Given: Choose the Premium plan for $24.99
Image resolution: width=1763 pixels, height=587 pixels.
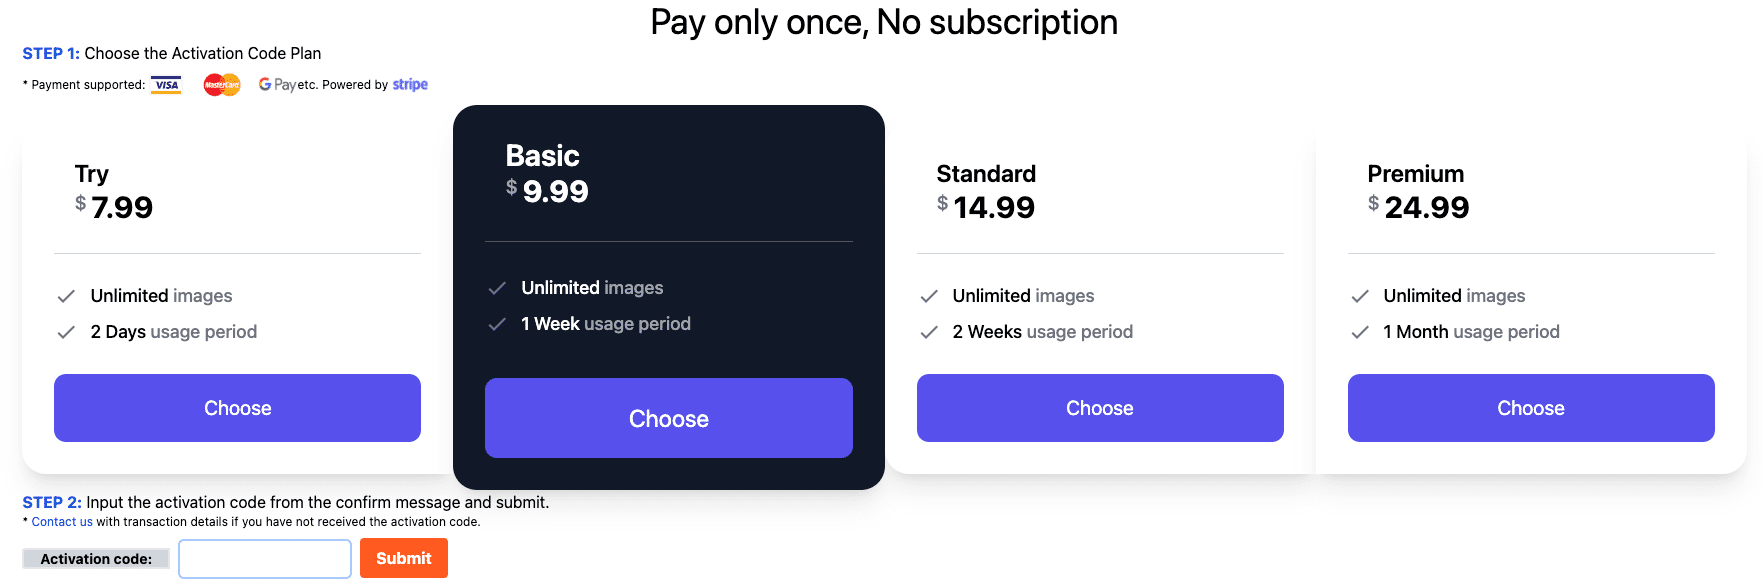Looking at the screenshot, I should [1531, 408].
